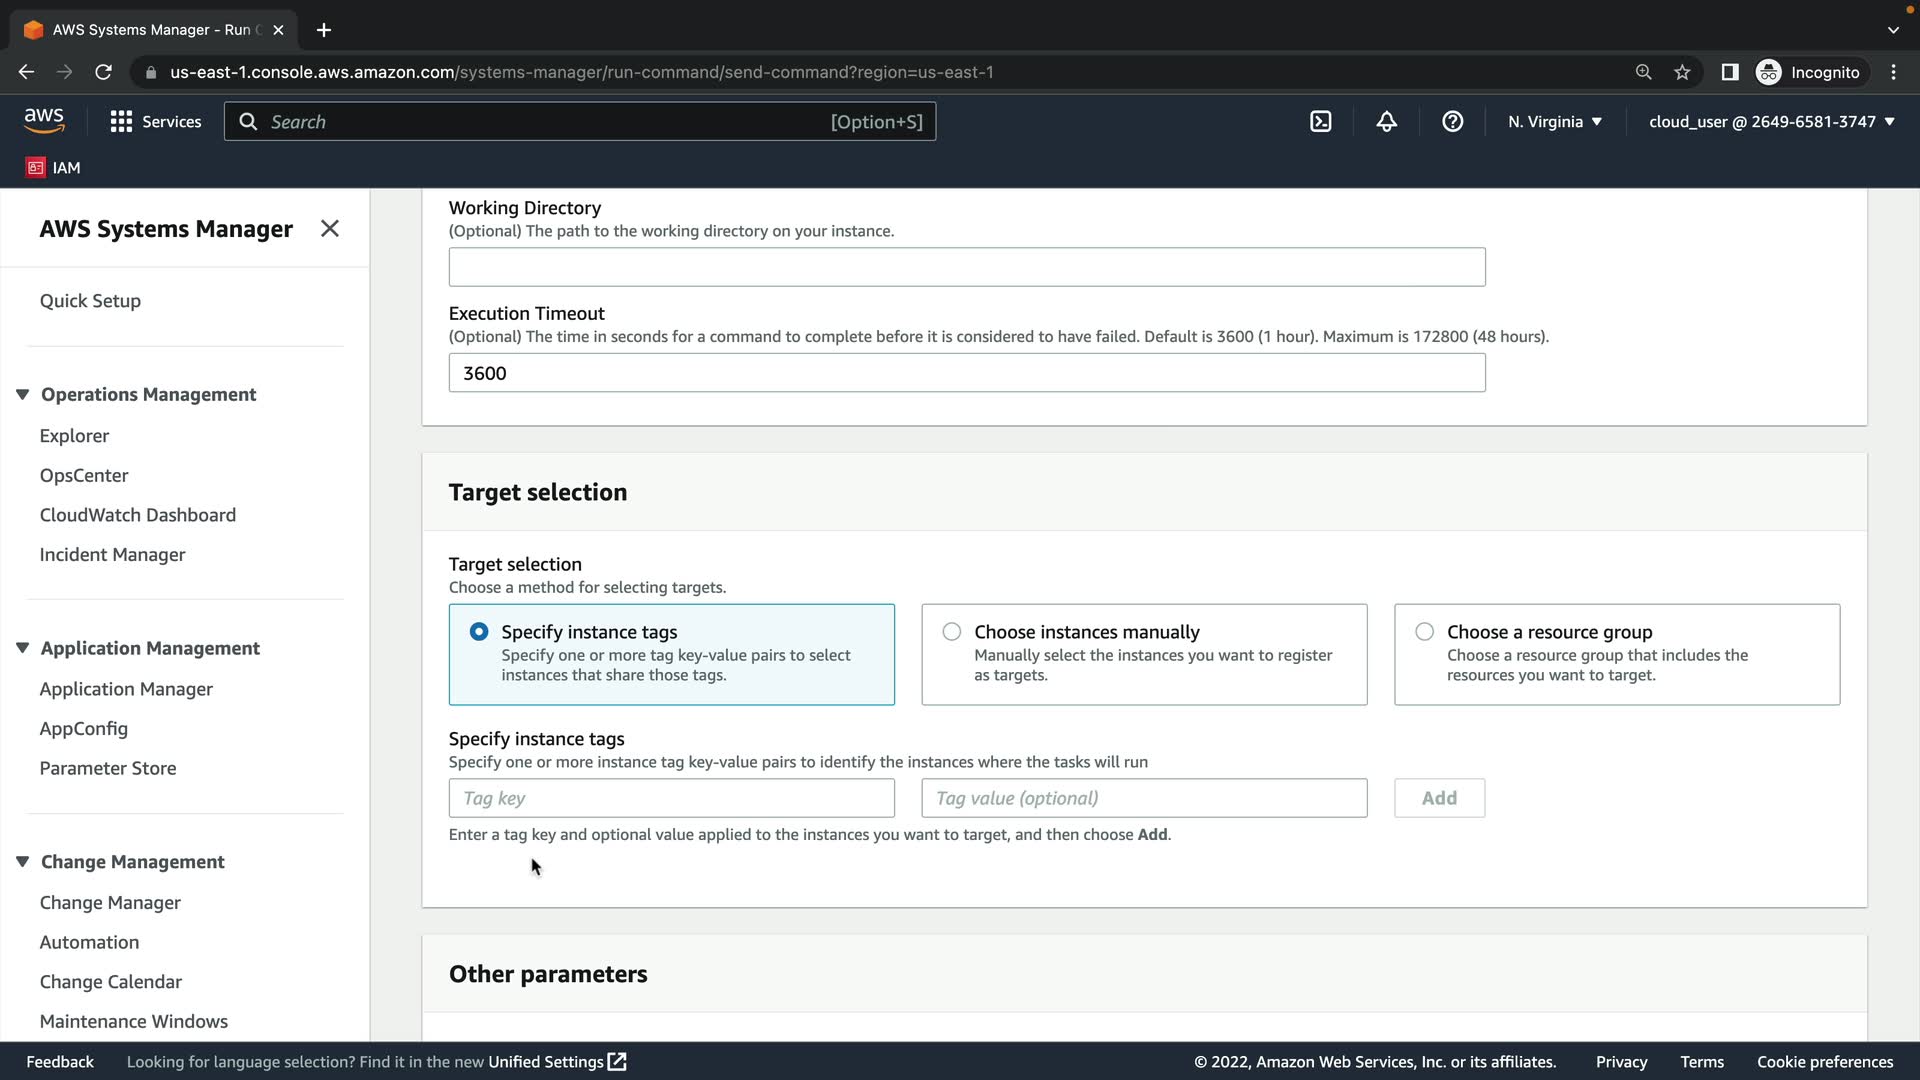Click the Tag key input field

point(671,798)
